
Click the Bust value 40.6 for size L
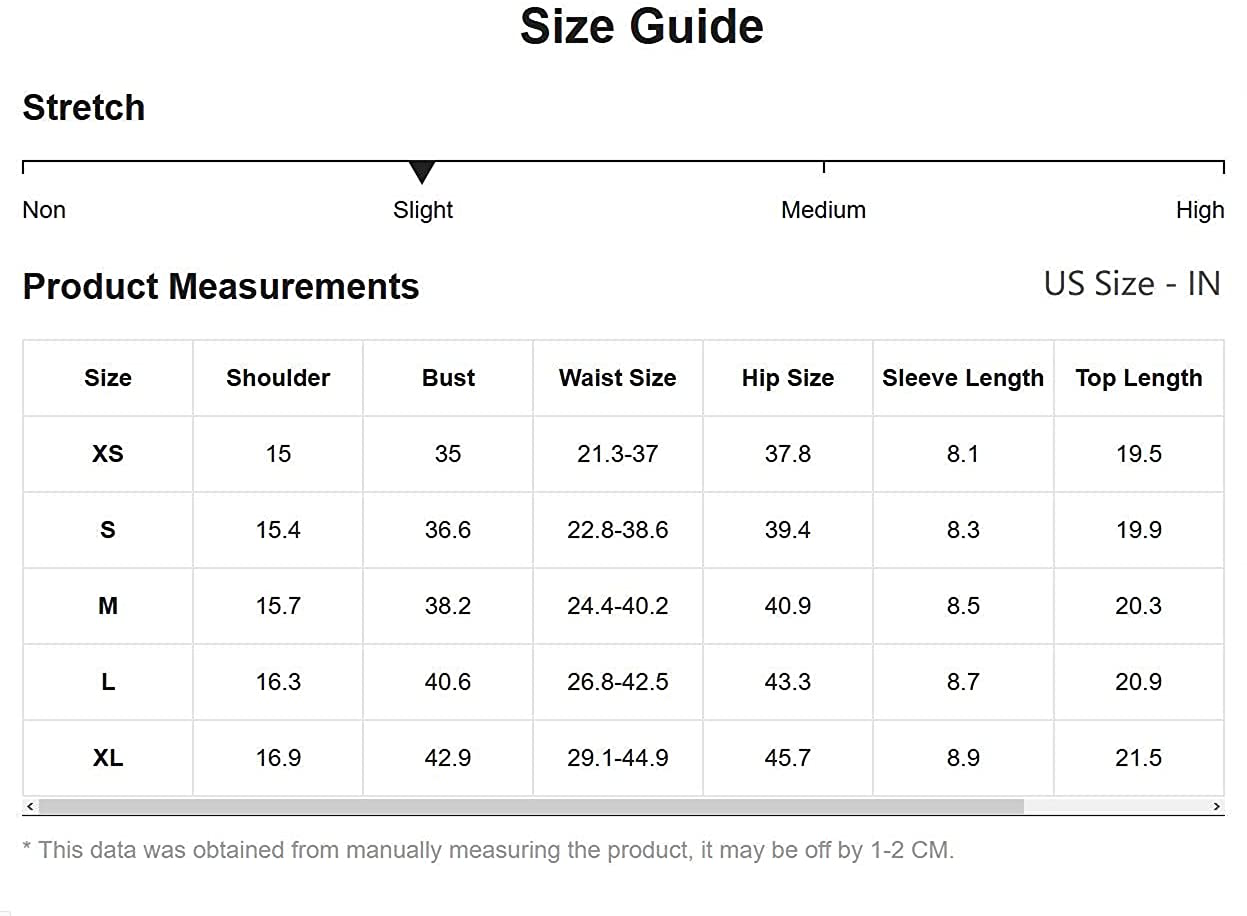[x=448, y=682]
